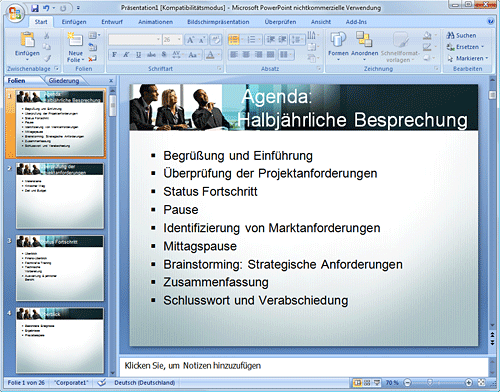Image resolution: width=500 pixels, height=392 pixels.
Task: Open the font name combo box
Action: pos(135,40)
